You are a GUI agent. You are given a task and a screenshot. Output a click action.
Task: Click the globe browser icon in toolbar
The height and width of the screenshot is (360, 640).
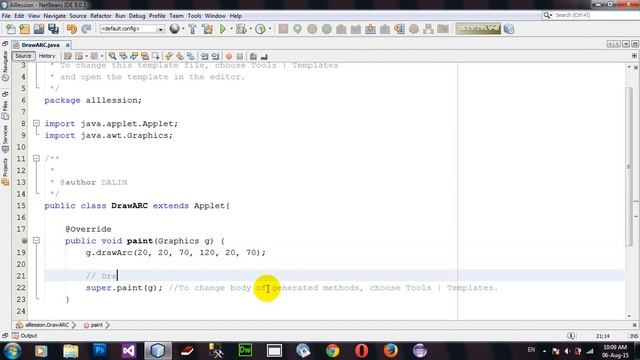tap(175, 29)
